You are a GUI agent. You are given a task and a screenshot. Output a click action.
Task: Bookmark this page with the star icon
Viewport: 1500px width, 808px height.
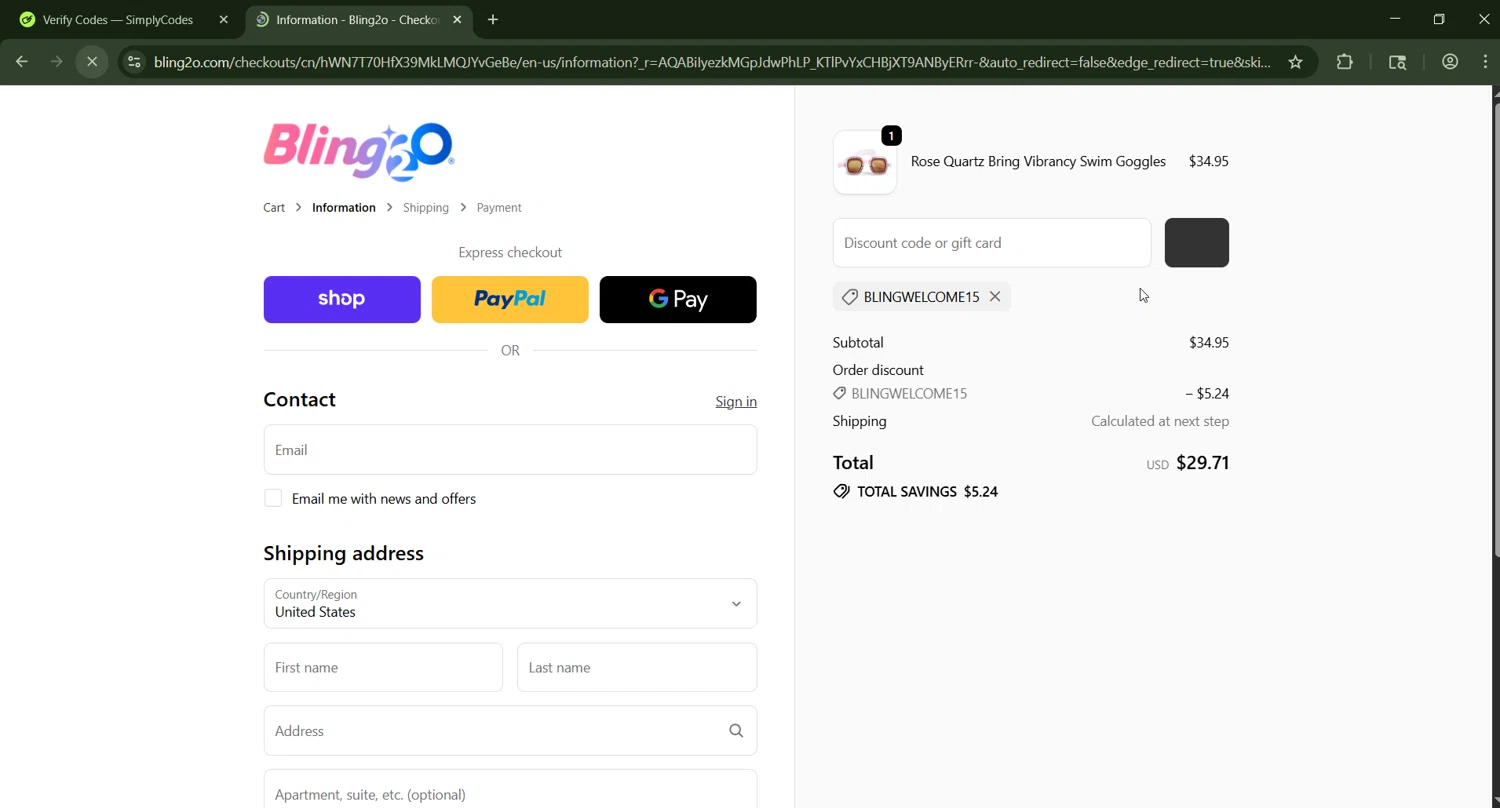pyautogui.click(x=1295, y=62)
